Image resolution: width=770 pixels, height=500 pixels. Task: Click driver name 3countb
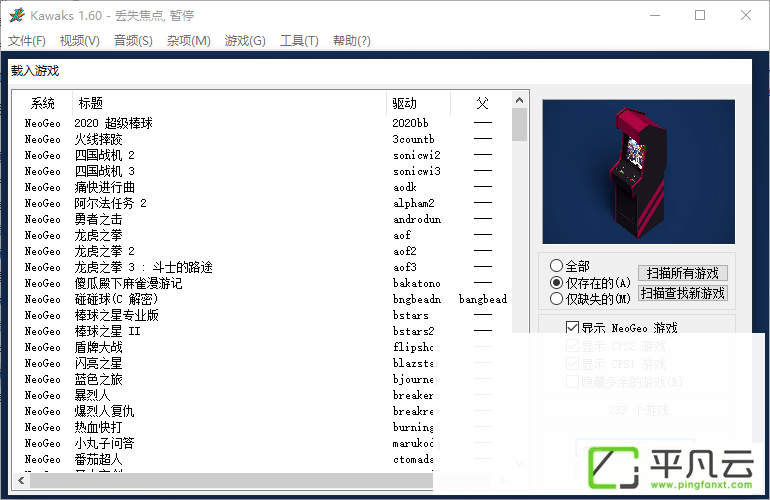(x=413, y=139)
